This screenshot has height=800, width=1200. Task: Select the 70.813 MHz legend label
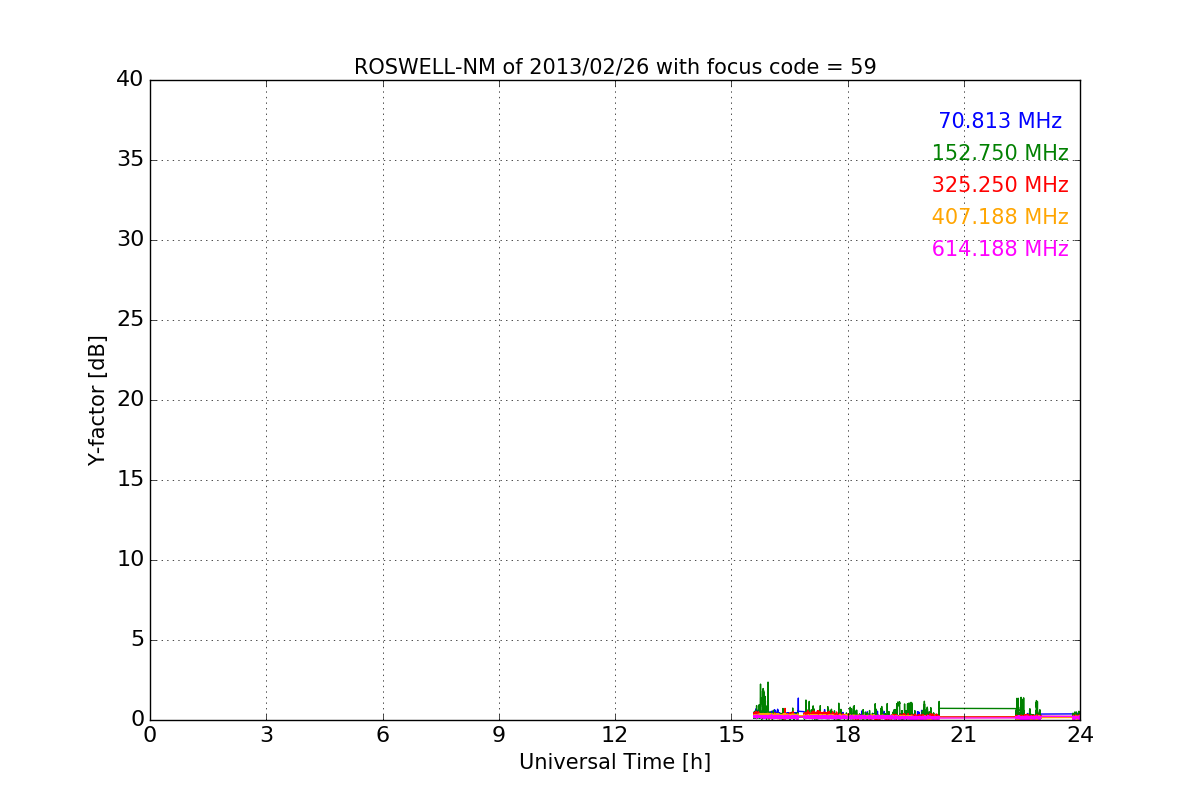click(1000, 121)
